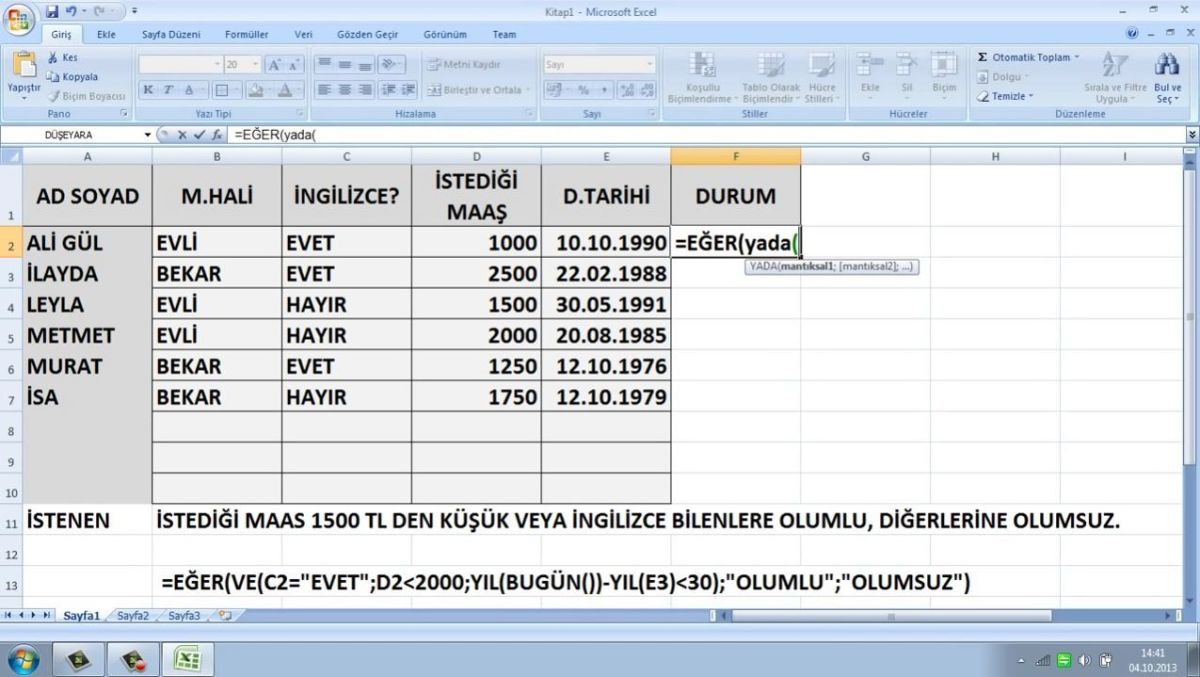Expand the Temizle dropdown menu

[x=1031, y=97]
